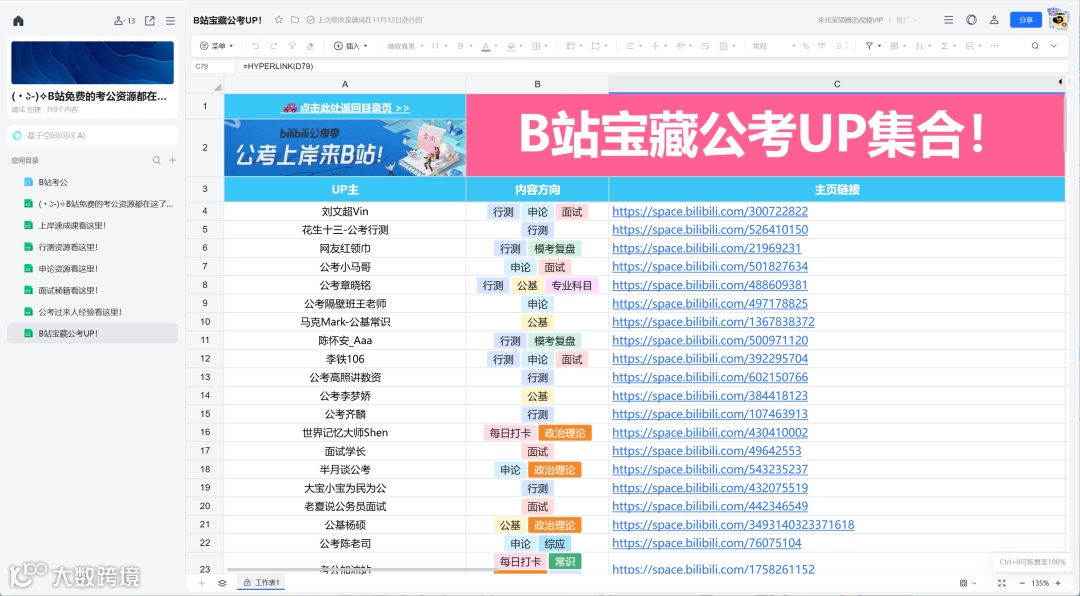The image size is (1080, 596).
Task: Open 半月谈公考 bilibili space link
Action: click(709, 469)
